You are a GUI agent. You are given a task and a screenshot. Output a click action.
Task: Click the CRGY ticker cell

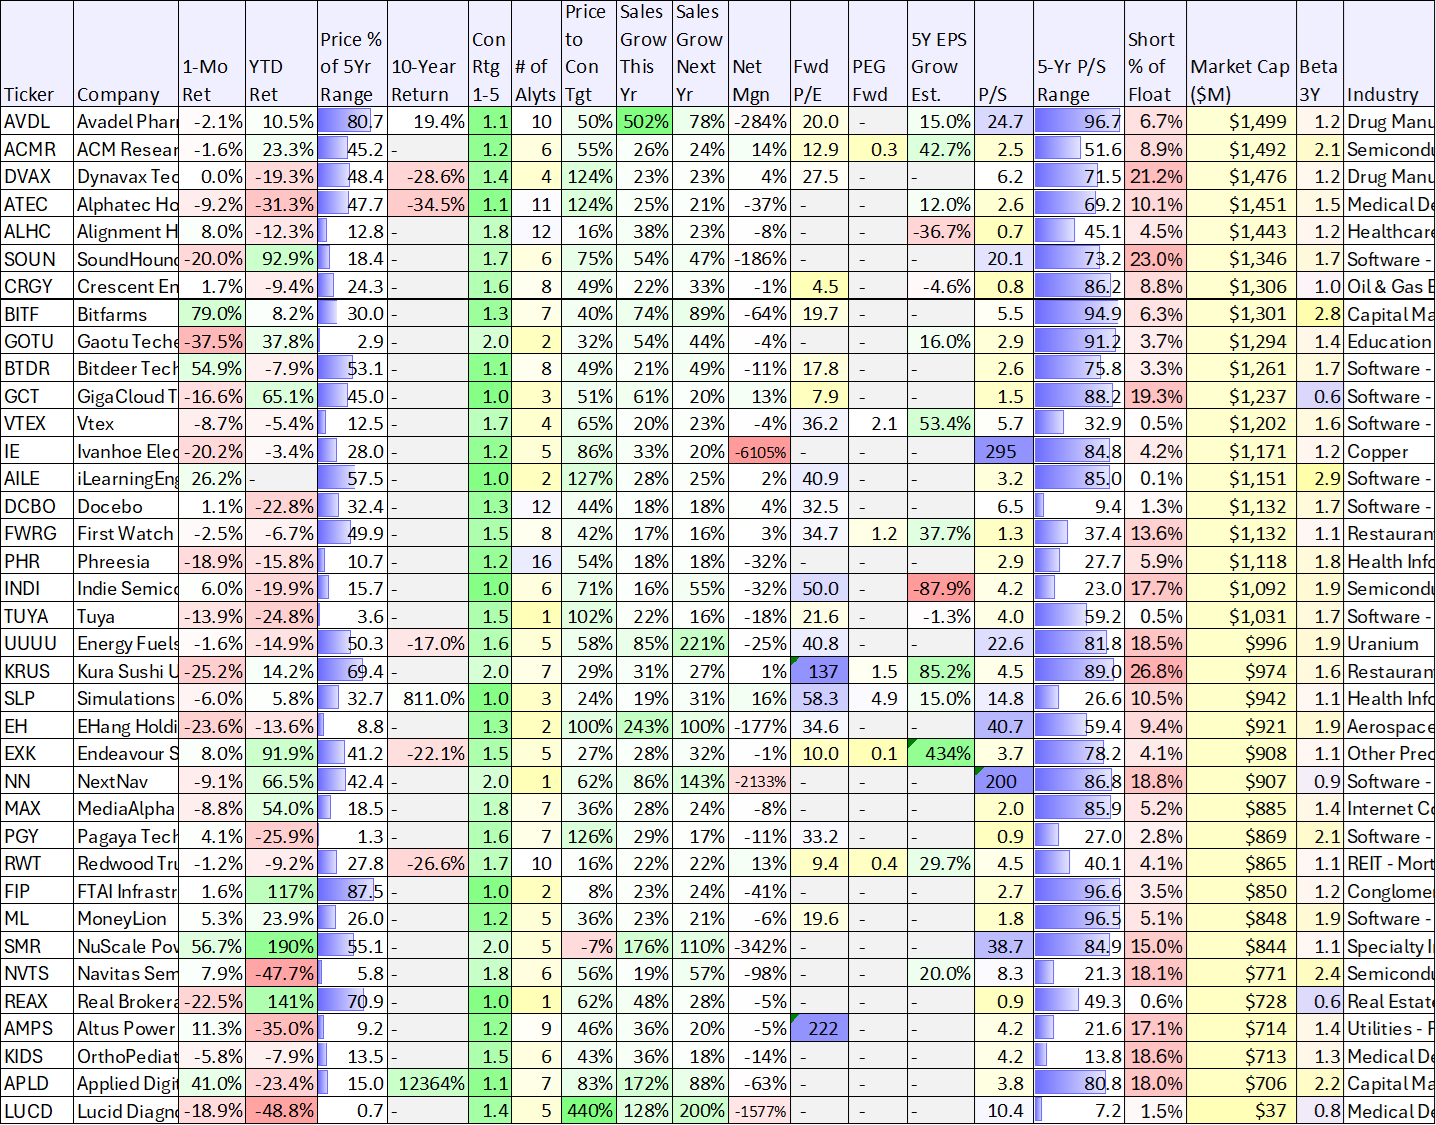coord(37,287)
